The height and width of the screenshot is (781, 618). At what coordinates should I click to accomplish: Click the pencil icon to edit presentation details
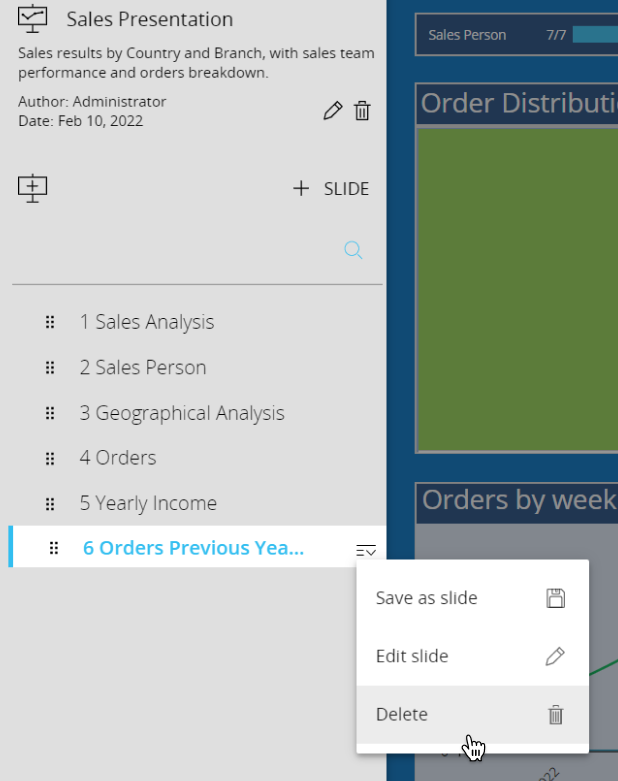tap(333, 111)
